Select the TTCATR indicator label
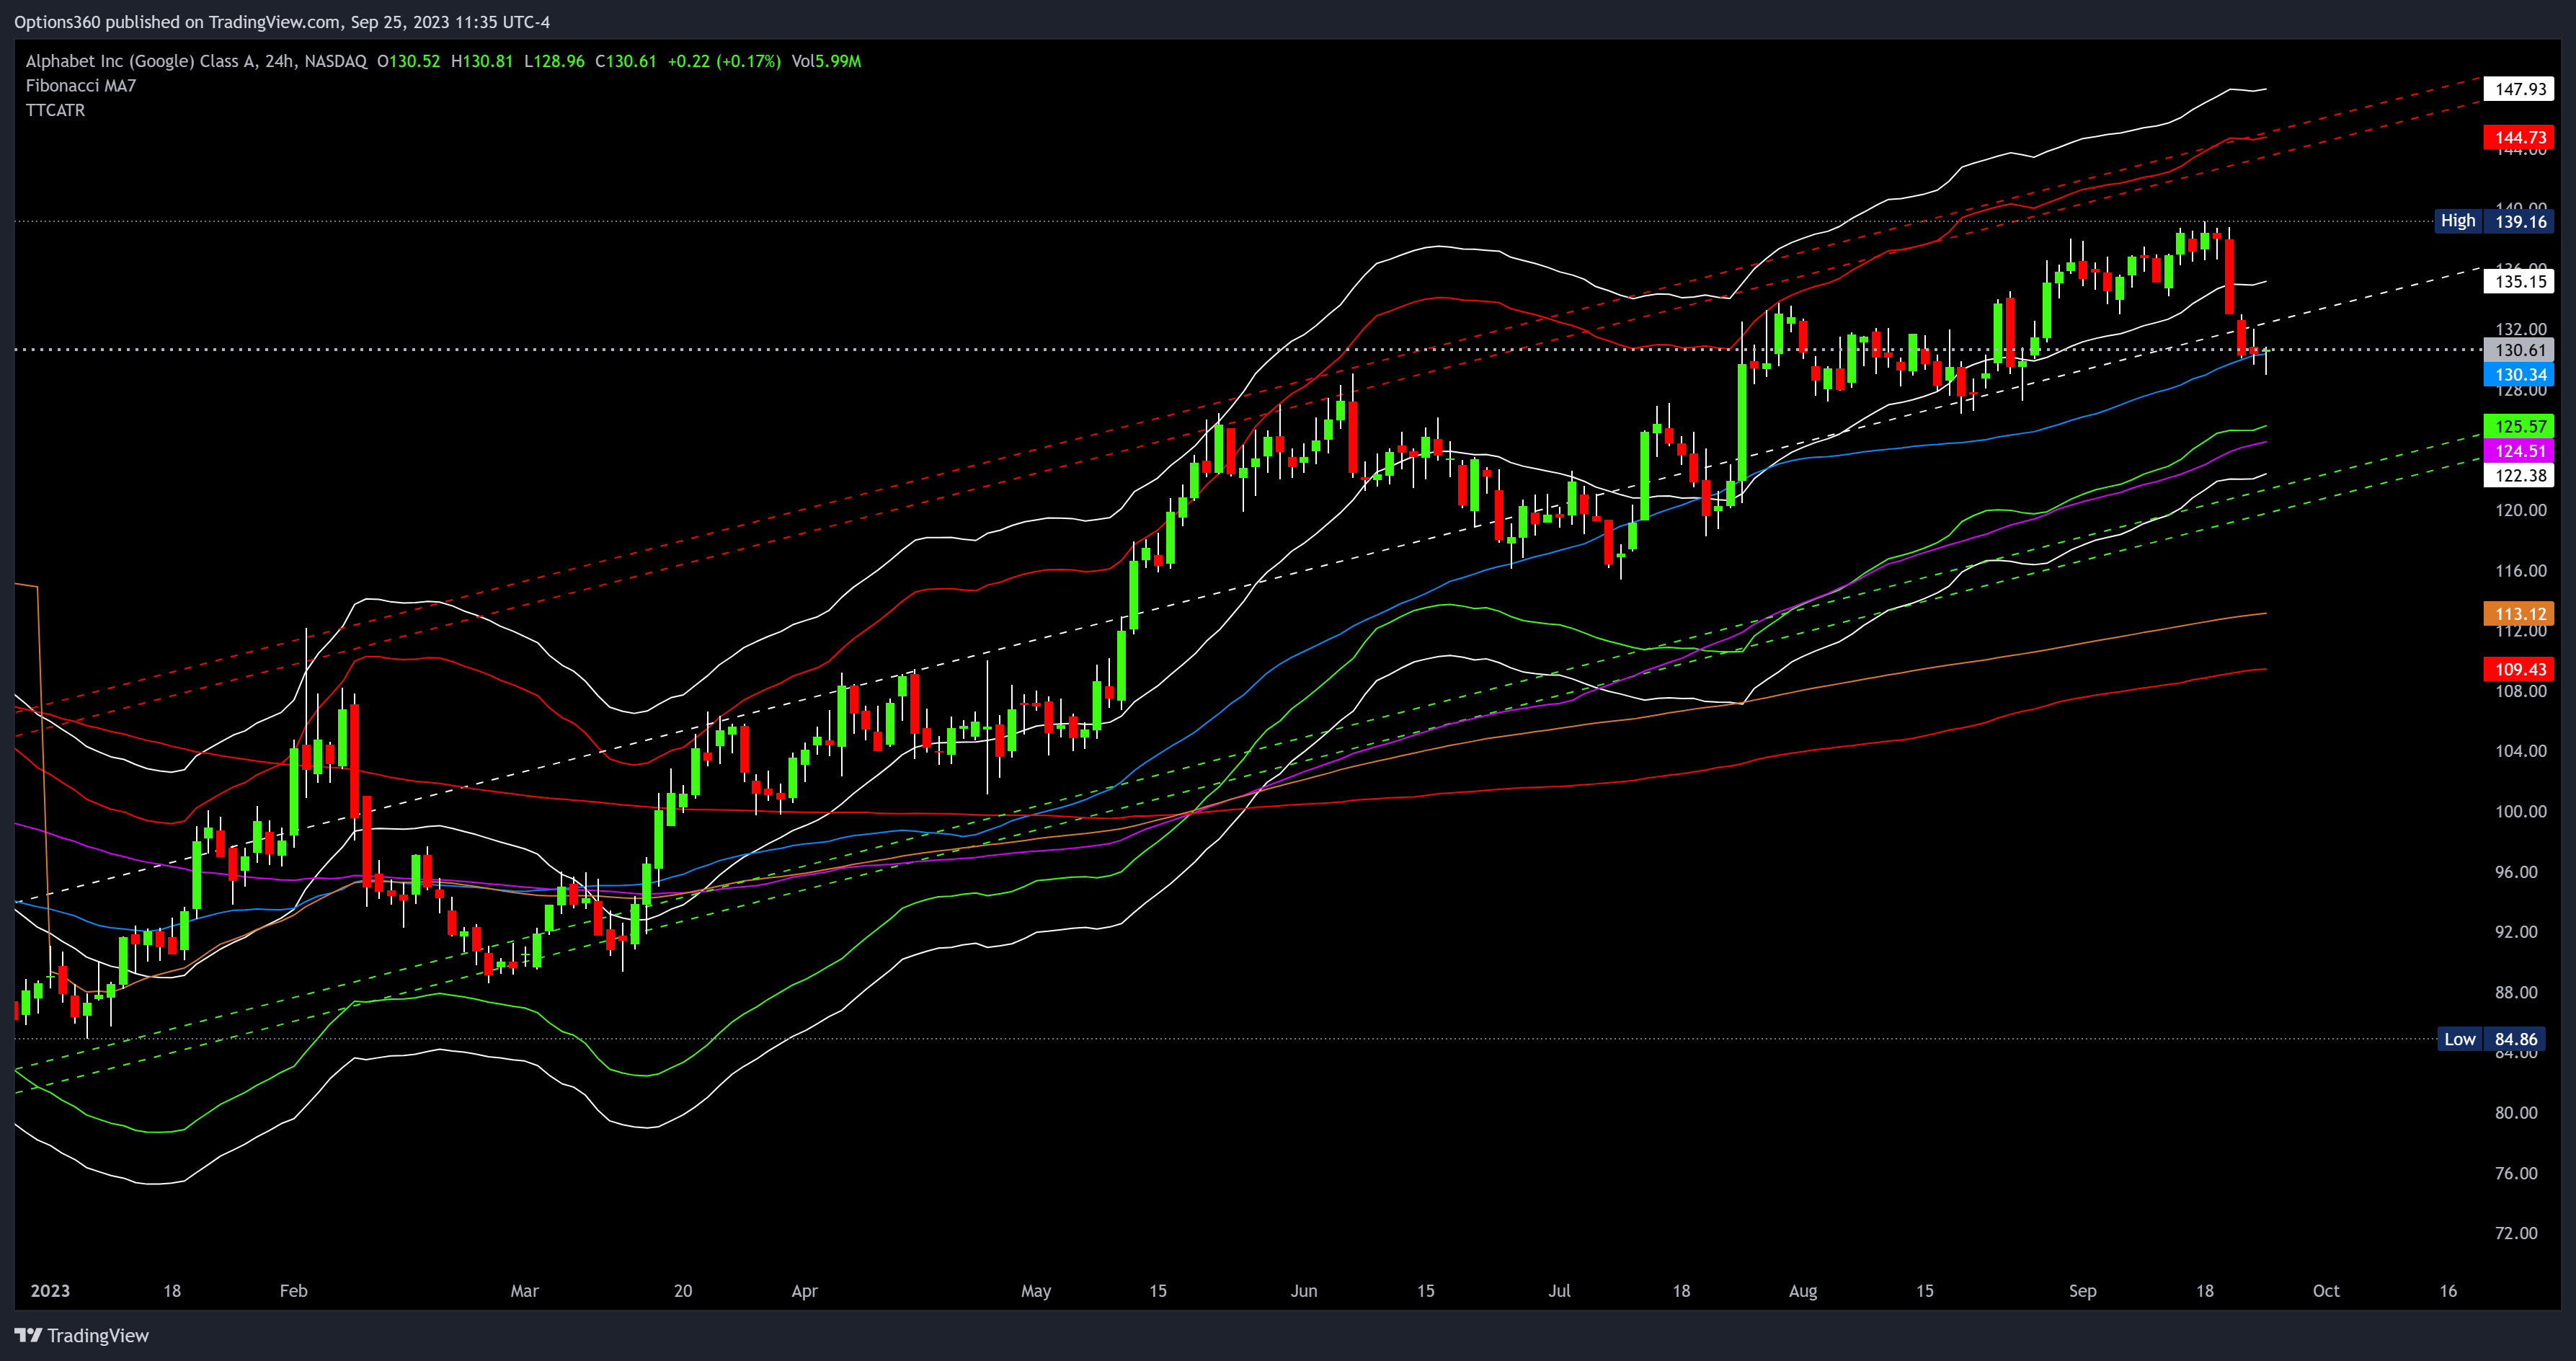2576x1361 pixels. click(x=55, y=110)
